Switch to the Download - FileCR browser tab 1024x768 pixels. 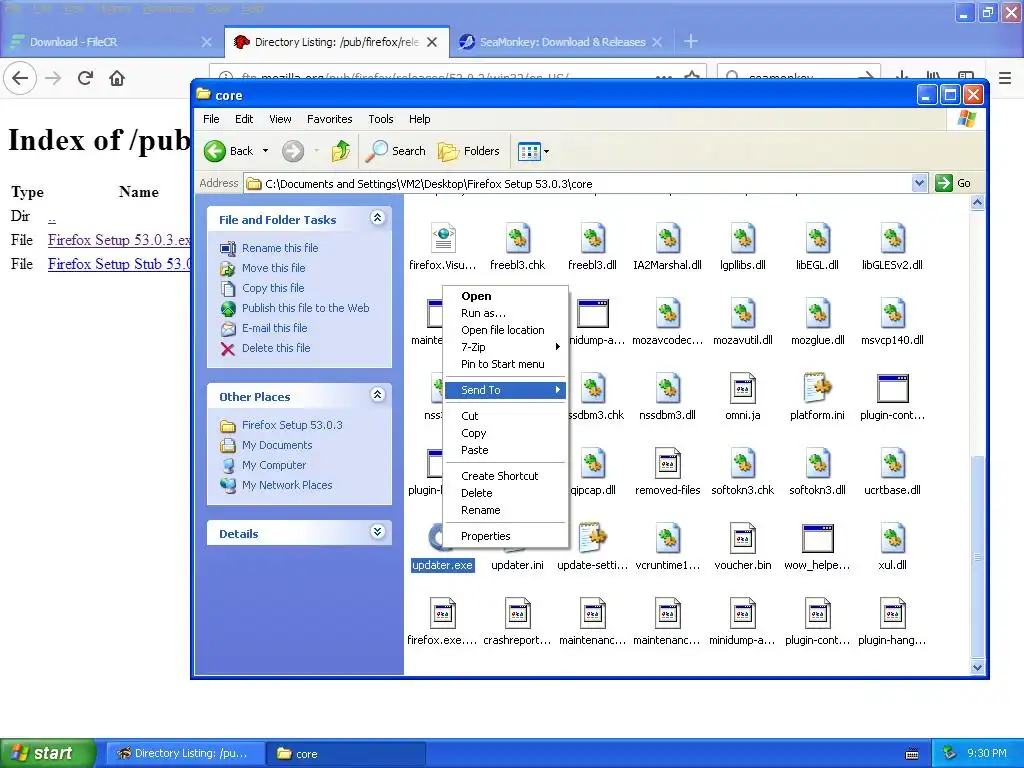point(111,42)
